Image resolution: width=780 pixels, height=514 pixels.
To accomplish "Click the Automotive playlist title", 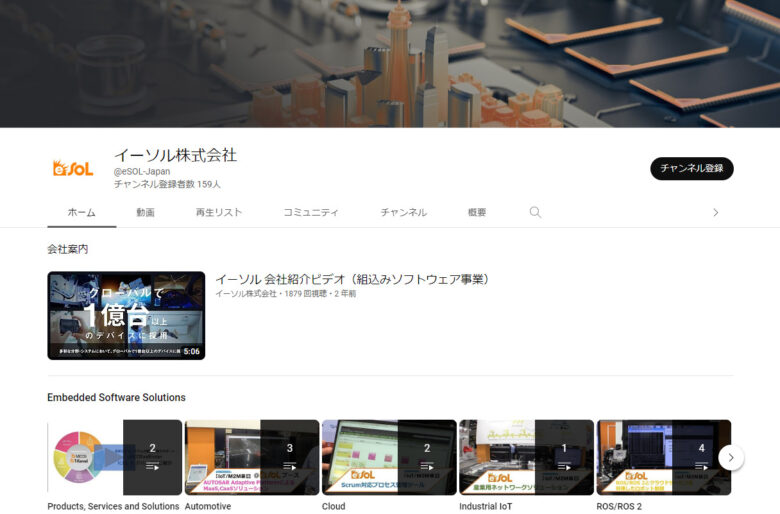I will [208, 506].
